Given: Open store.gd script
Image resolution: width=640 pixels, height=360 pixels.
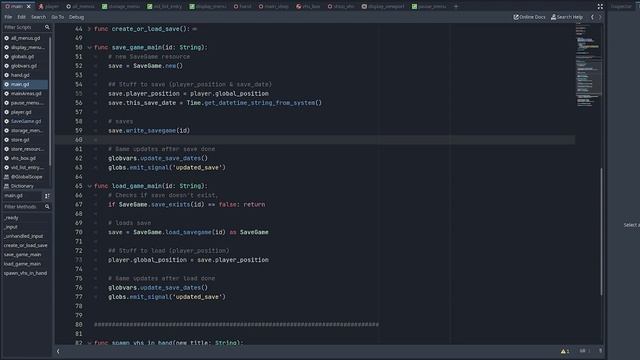Looking at the screenshot, I should 25,140.
